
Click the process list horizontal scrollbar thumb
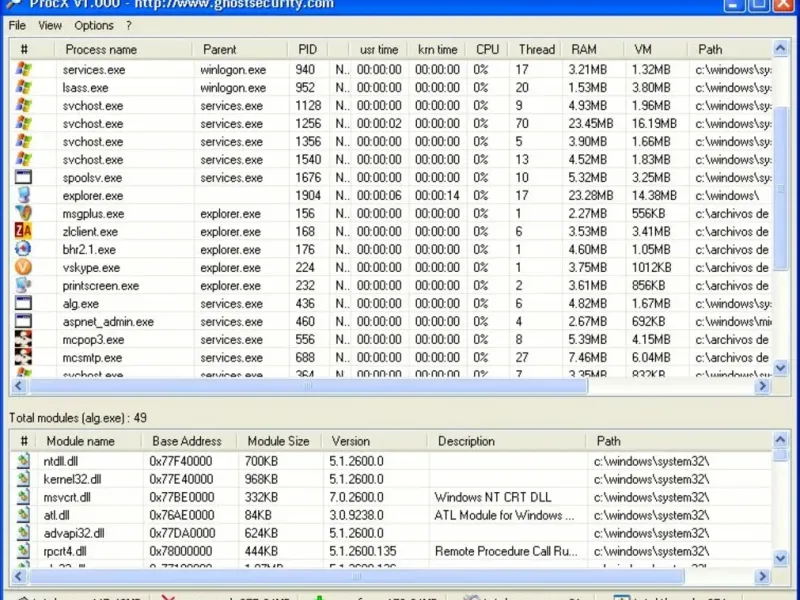point(308,386)
